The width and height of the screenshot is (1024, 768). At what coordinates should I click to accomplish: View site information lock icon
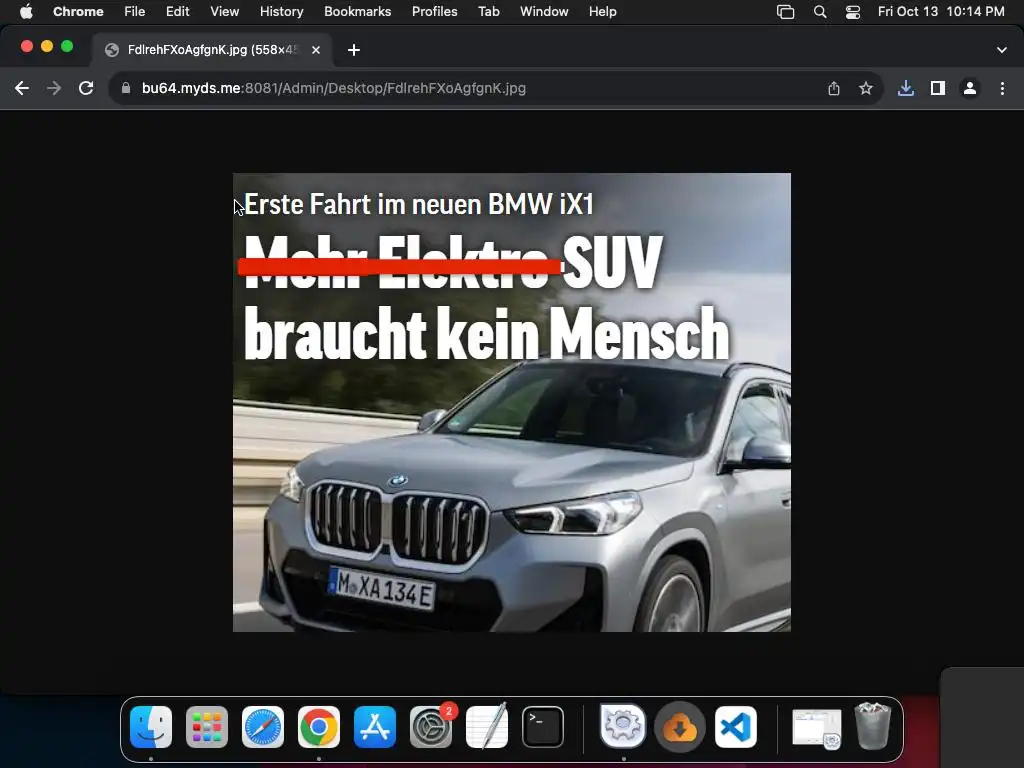click(x=126, y=88)
